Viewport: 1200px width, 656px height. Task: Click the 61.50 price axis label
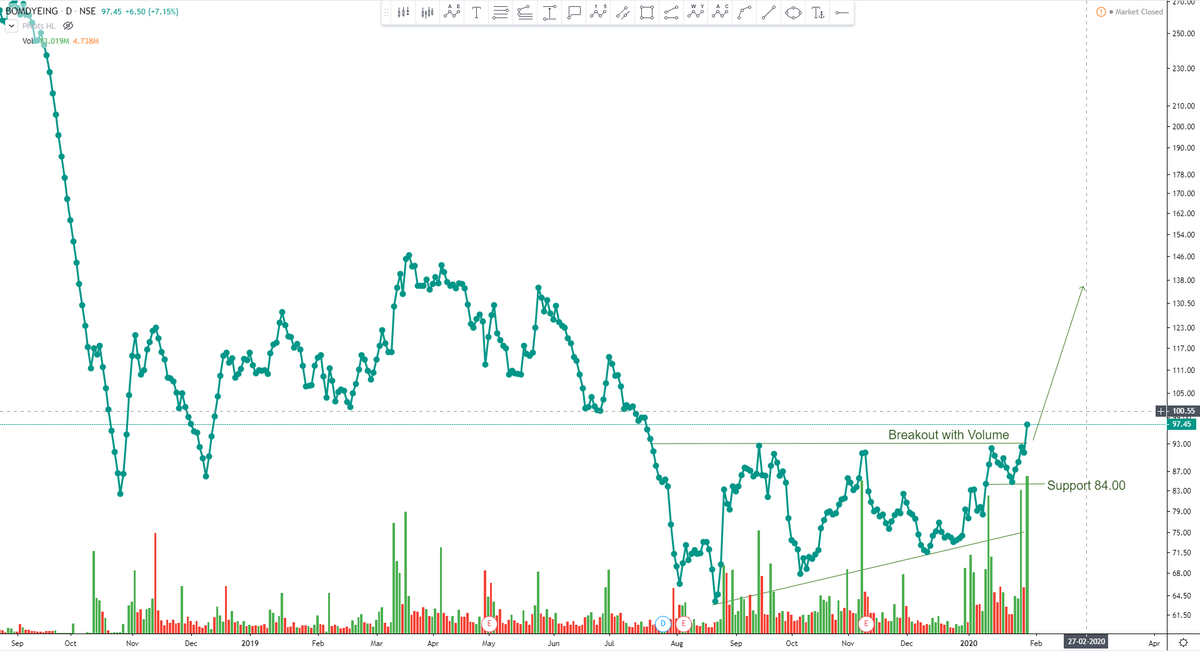1183,616
